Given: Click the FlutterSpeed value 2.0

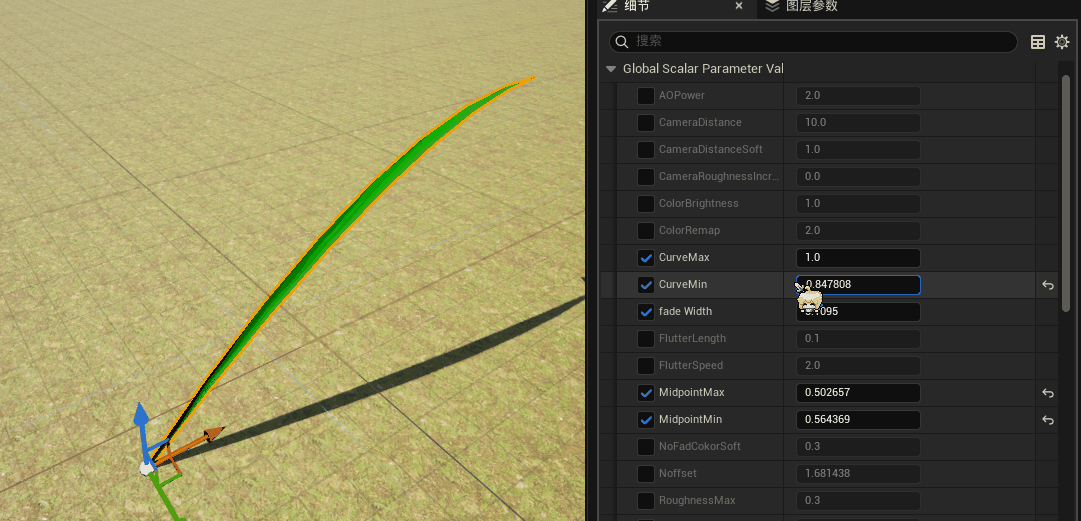Looking at the screenshot, I should 858,365.
